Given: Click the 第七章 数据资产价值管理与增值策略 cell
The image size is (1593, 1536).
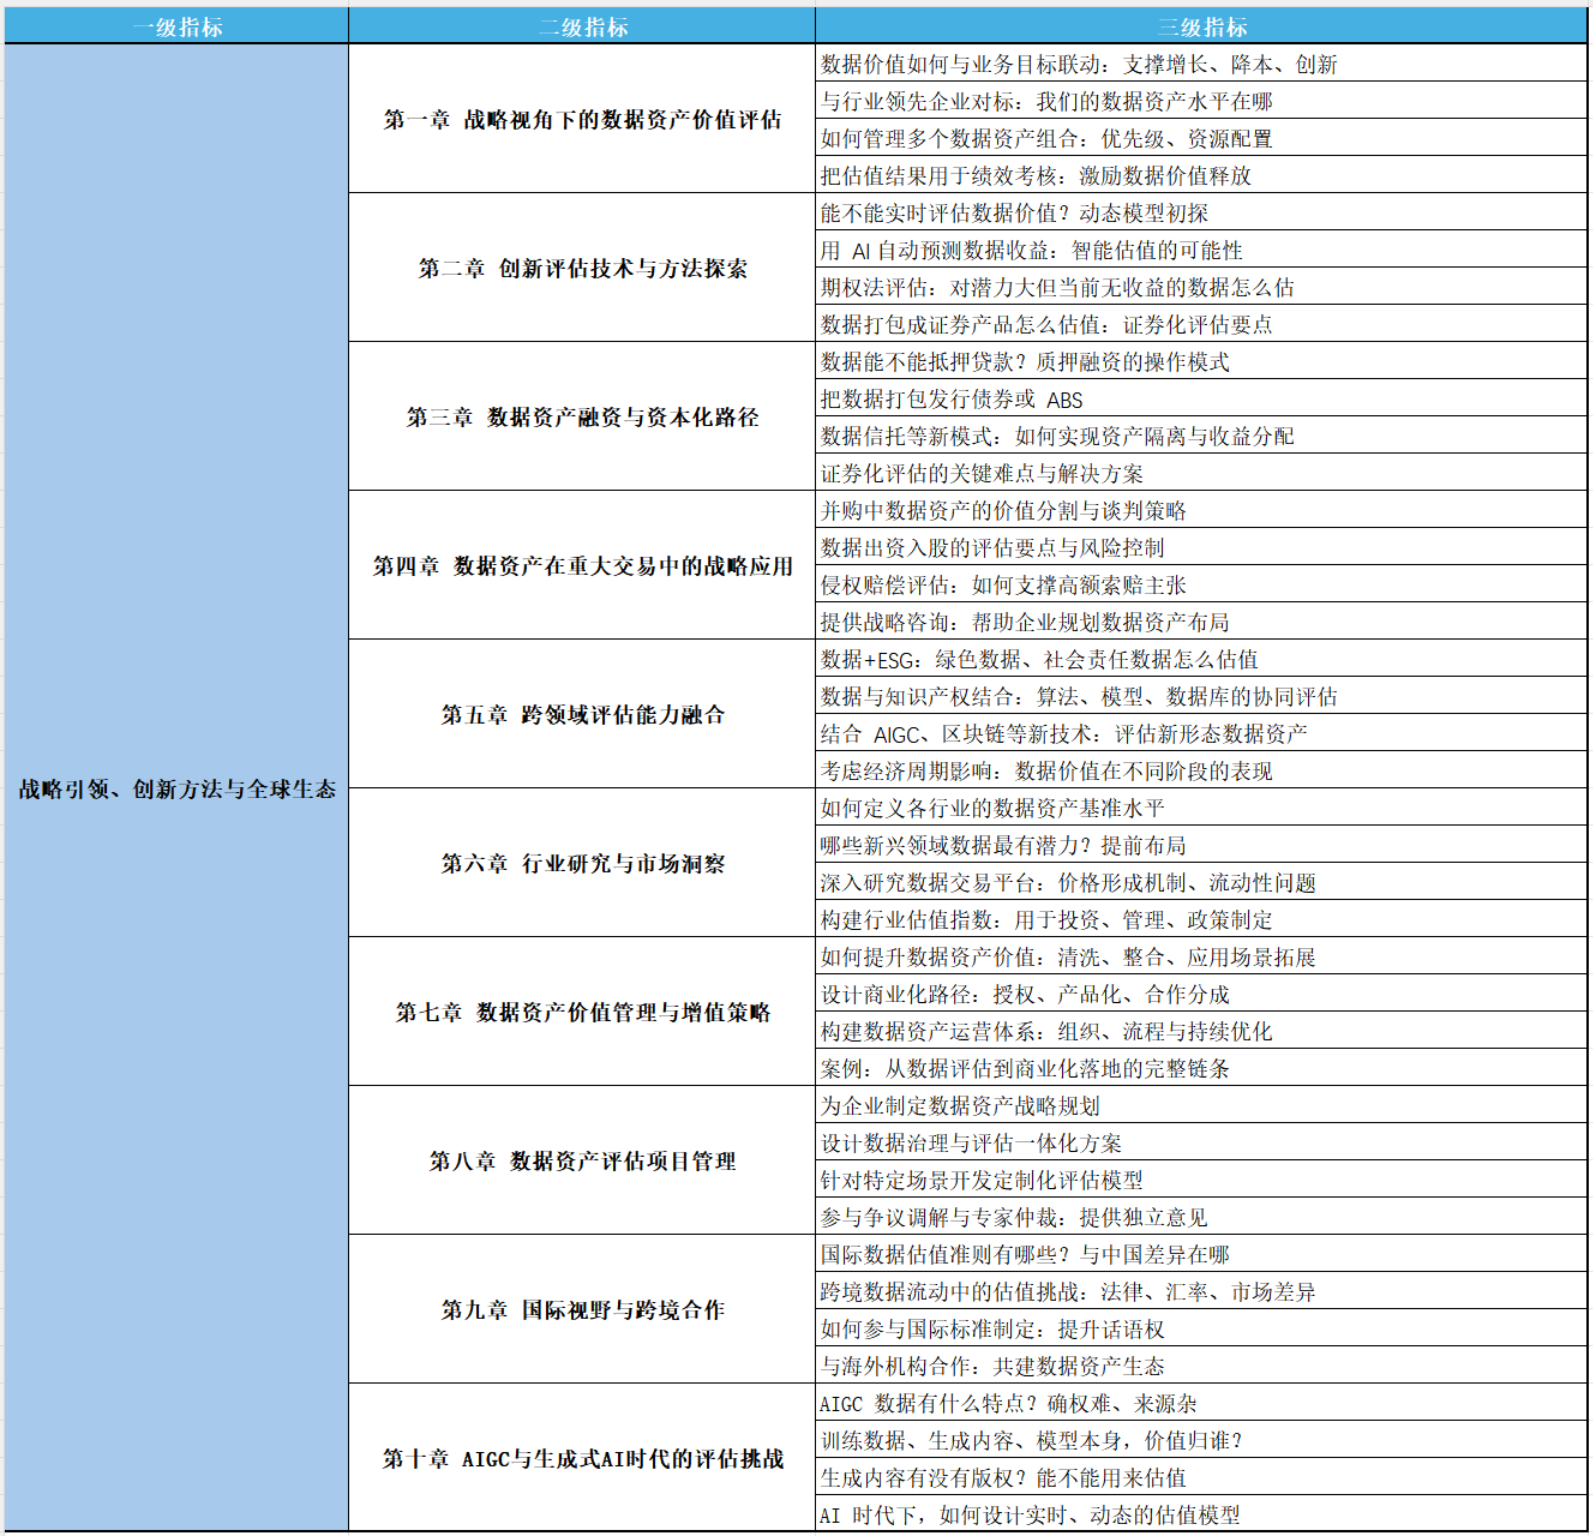Looking at the screenshot, I should 582,1012.
